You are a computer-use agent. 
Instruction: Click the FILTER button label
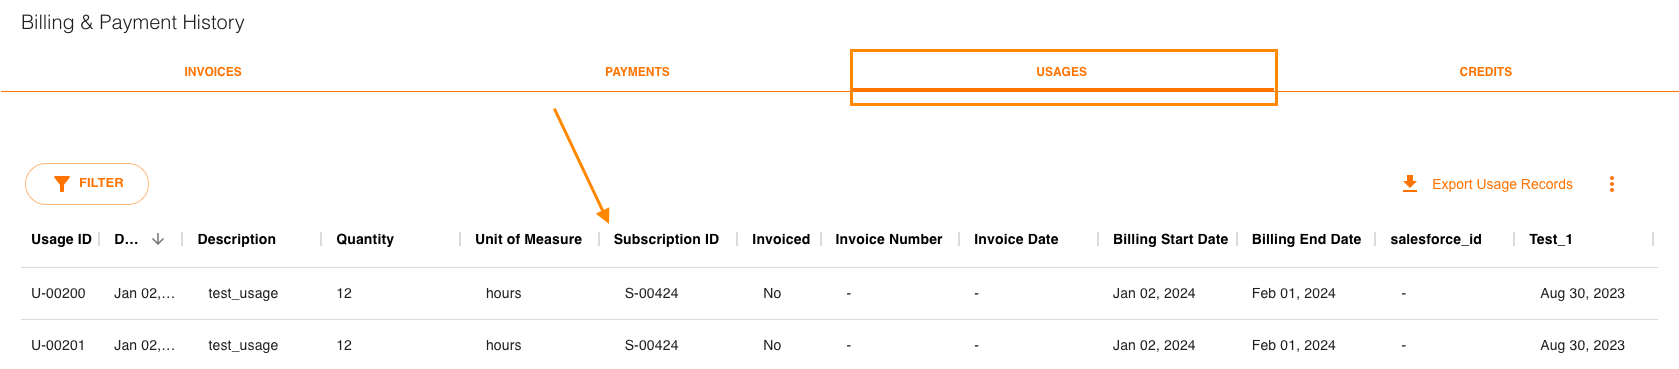tap(101, 183)
